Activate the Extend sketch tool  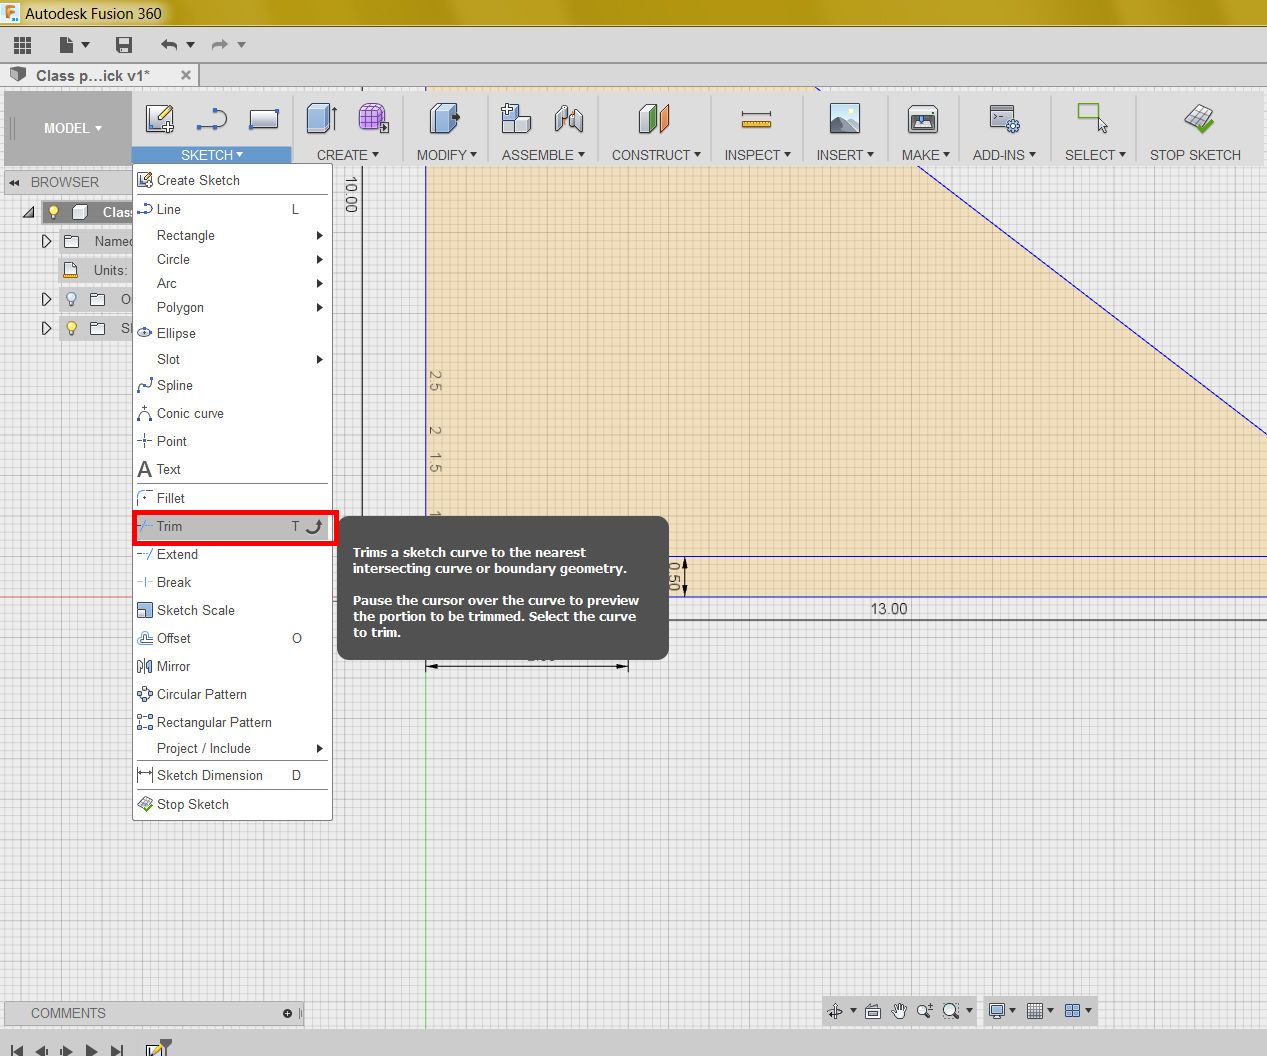176,554
